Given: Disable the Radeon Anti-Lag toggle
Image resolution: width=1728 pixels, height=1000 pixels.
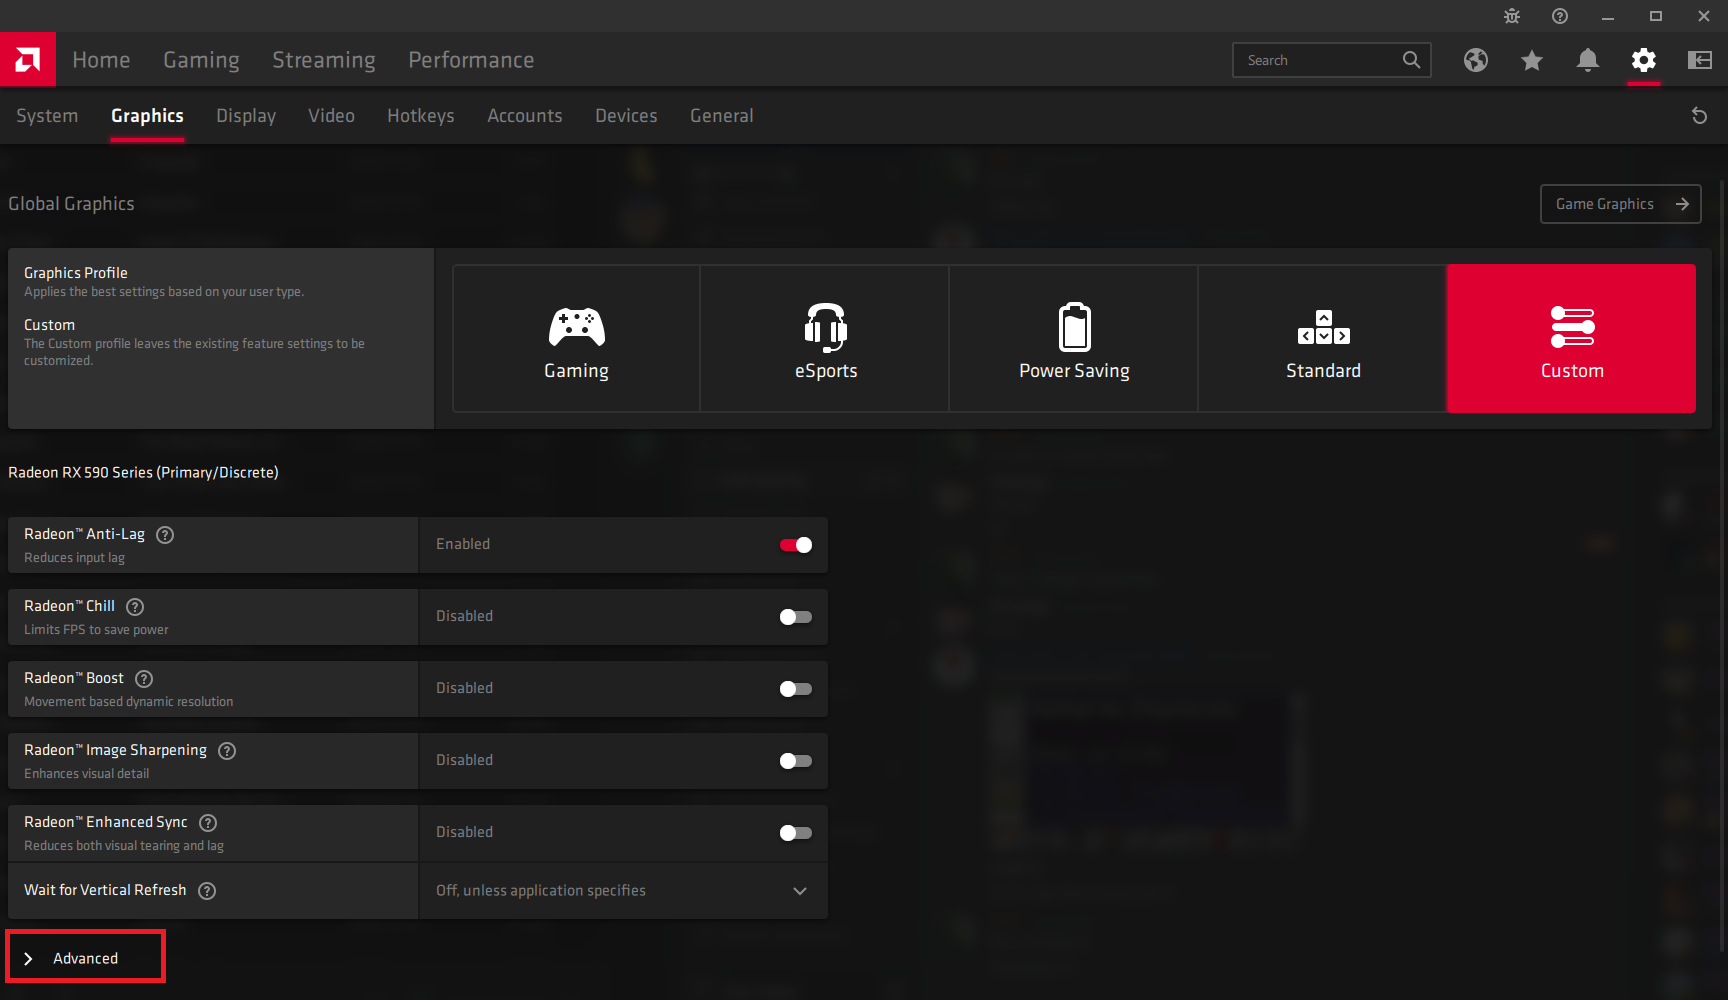Looking at the screenshot, I should tap(796, 545).
